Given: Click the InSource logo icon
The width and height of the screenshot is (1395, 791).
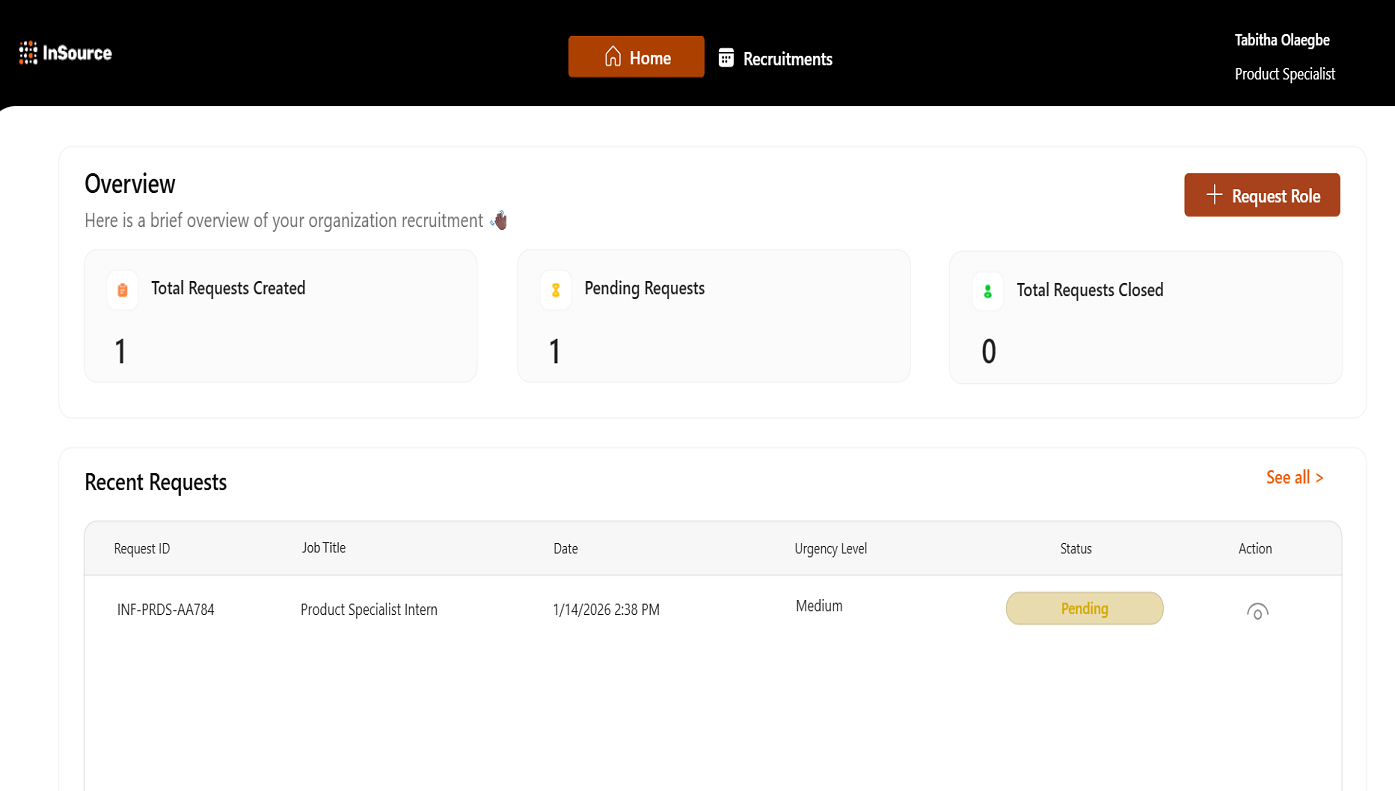Looking at the screenshot, I should pos(28,53).
